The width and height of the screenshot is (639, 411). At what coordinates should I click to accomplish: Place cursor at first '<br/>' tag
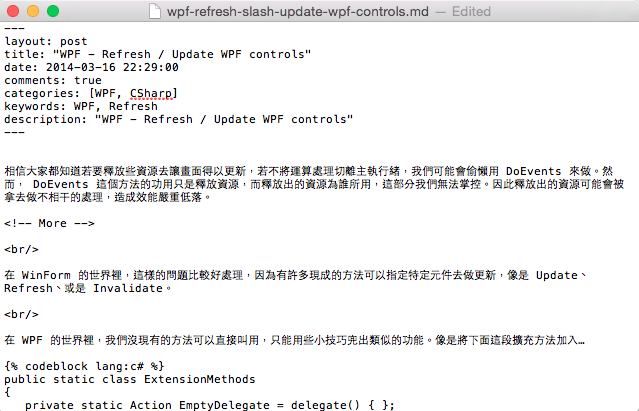point(21,249)
